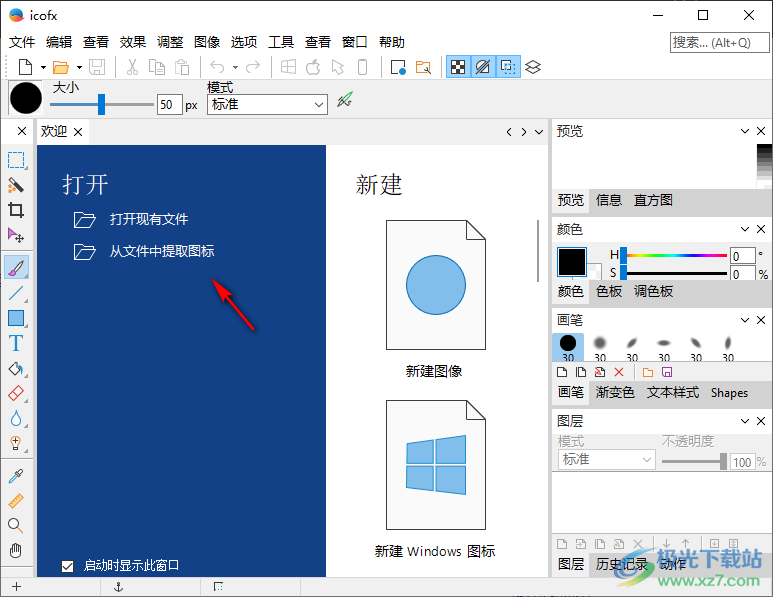Image resolution: width=773 pixels, height=597 pixels.
Task: Select the dodge lightbulb tool
Action: pos(16,443)
